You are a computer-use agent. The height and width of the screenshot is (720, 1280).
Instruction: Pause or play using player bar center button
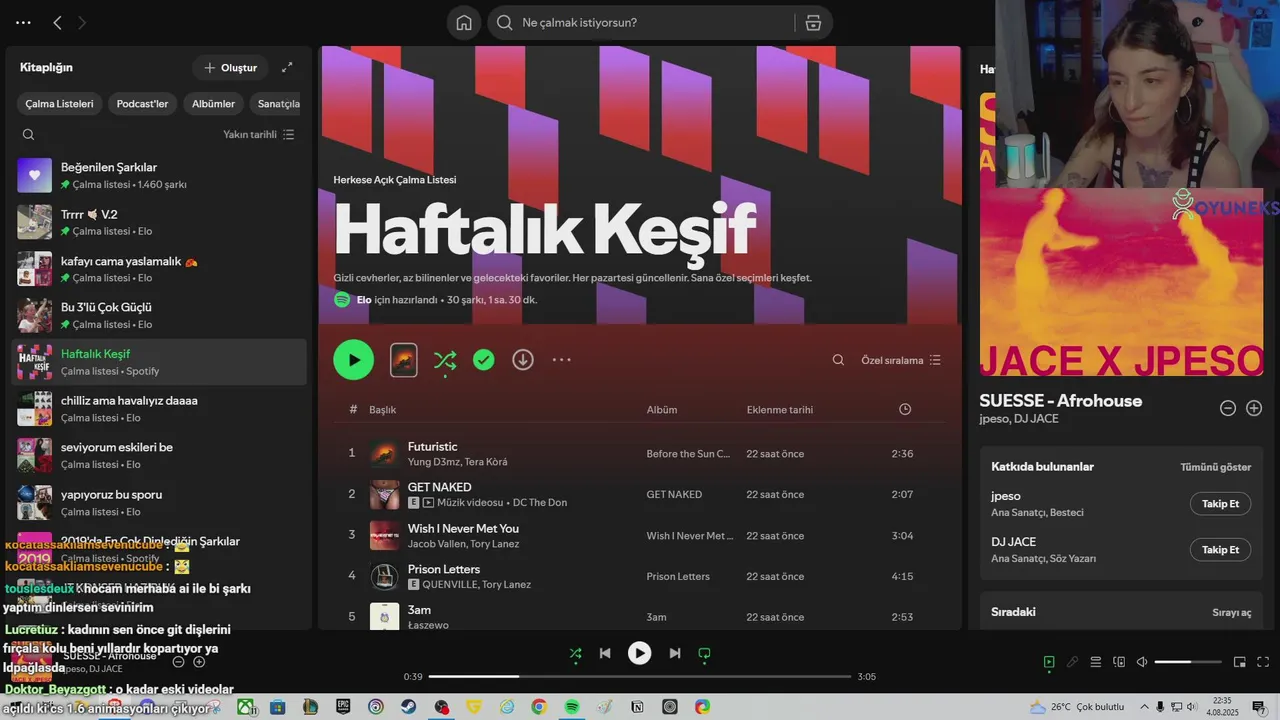coord(639,653)
